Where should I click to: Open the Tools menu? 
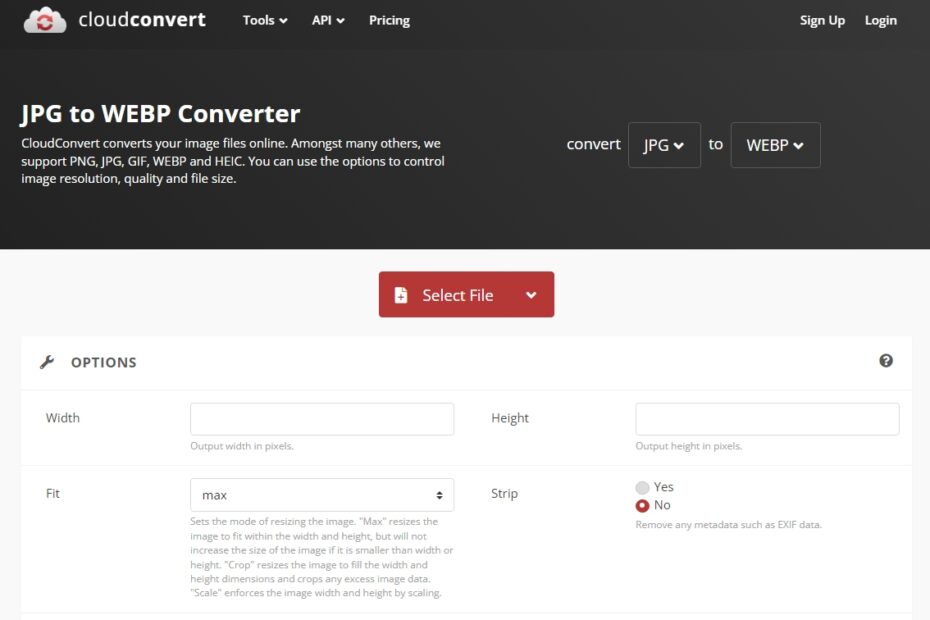click(x=264, y=20)
